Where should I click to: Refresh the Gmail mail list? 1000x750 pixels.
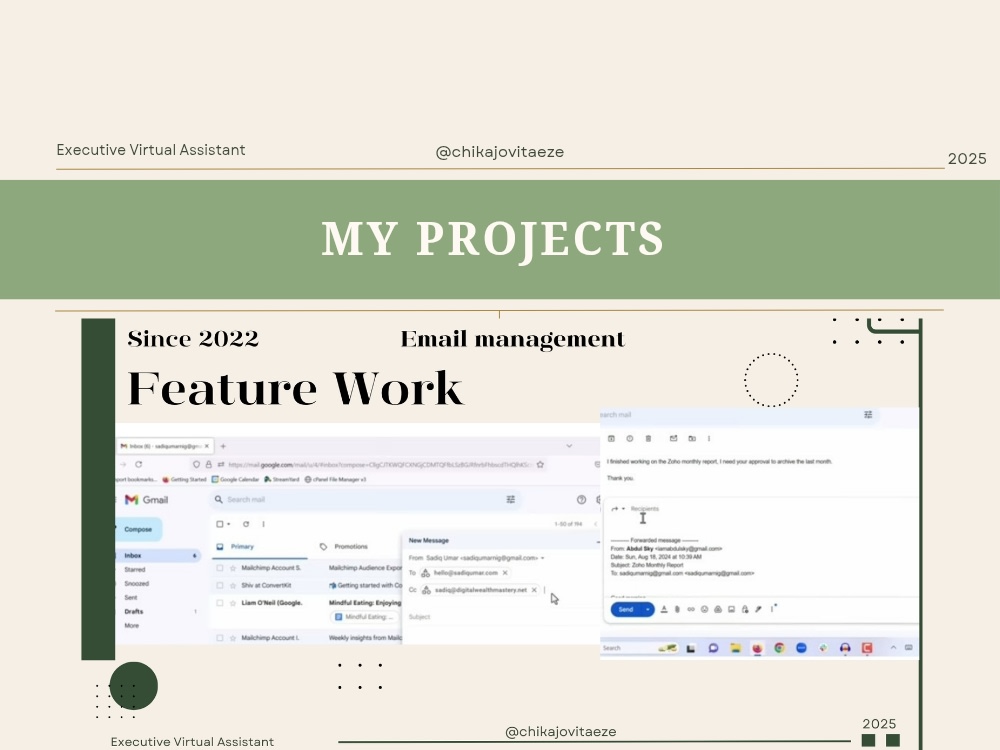(x=246, y=524)
